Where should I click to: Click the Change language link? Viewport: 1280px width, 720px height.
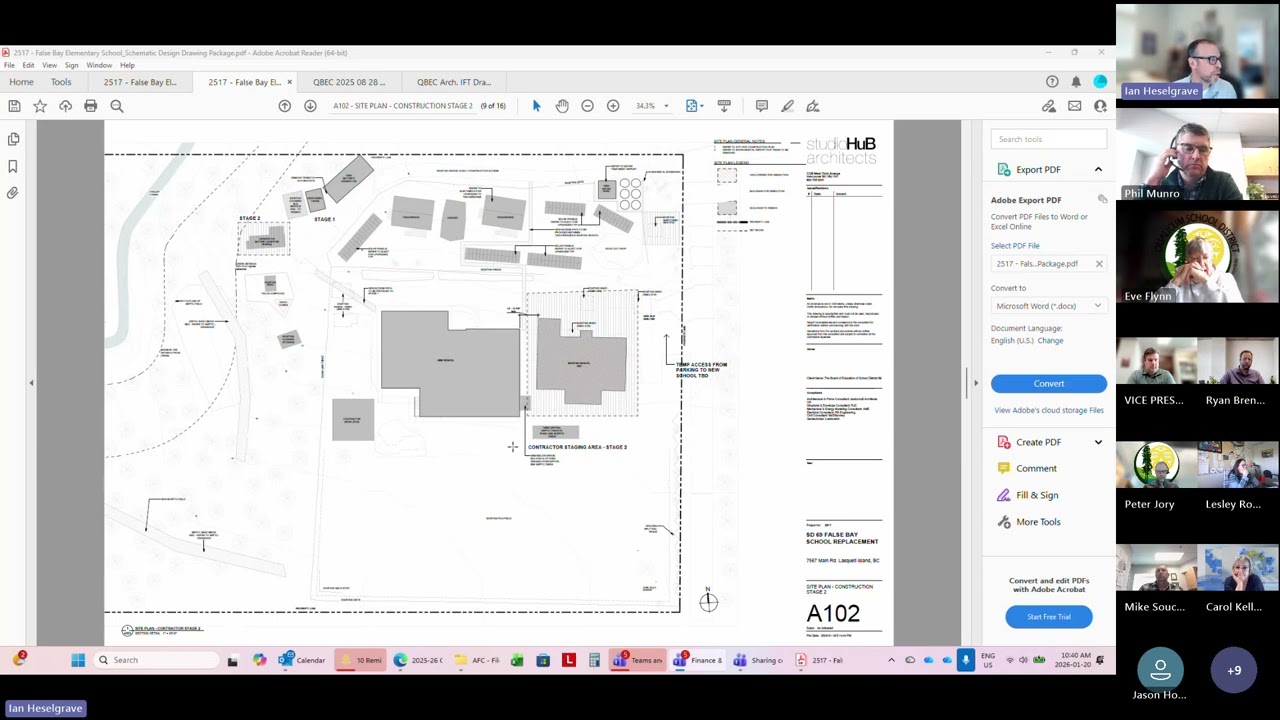(1050, 341)
